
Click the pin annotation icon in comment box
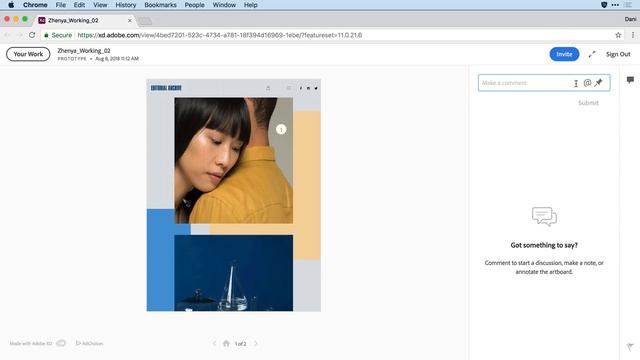(x=598, y=83)
